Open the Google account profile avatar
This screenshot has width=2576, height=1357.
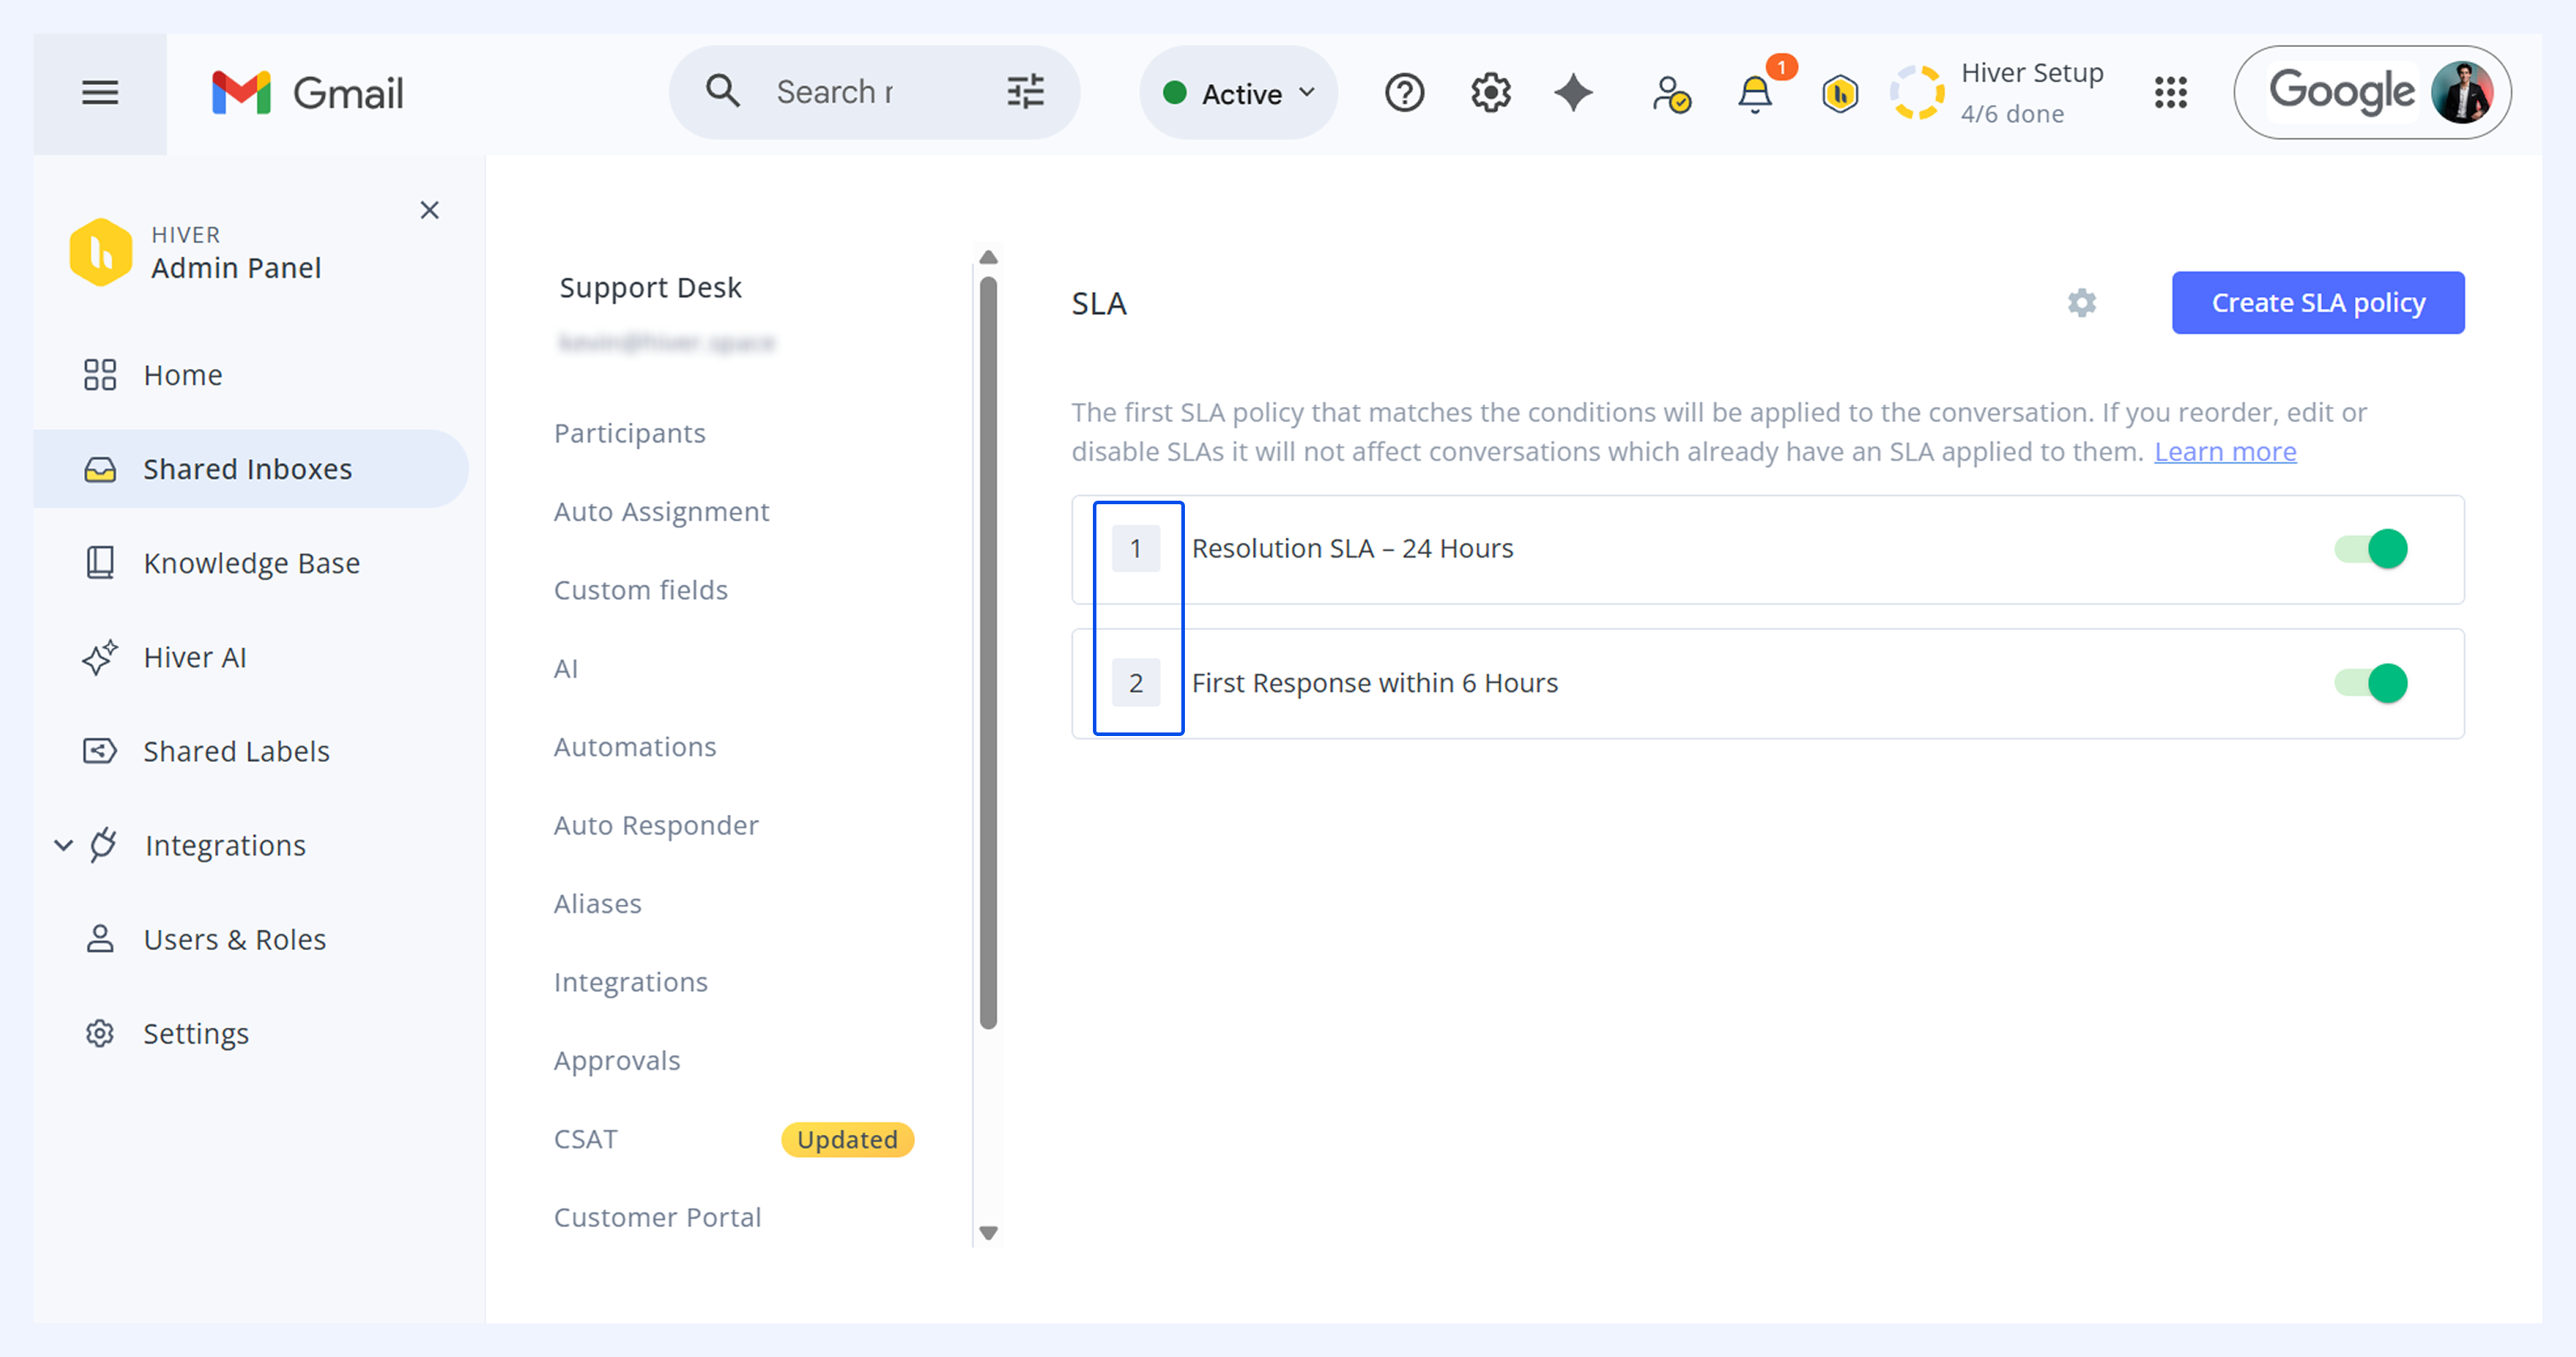click(2462, 92)
